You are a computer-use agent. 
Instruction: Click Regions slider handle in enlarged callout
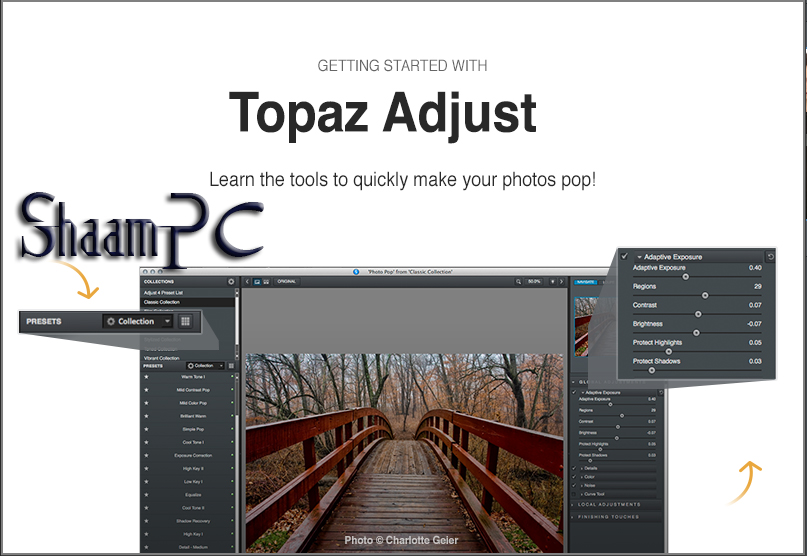[x=705, y=296]
